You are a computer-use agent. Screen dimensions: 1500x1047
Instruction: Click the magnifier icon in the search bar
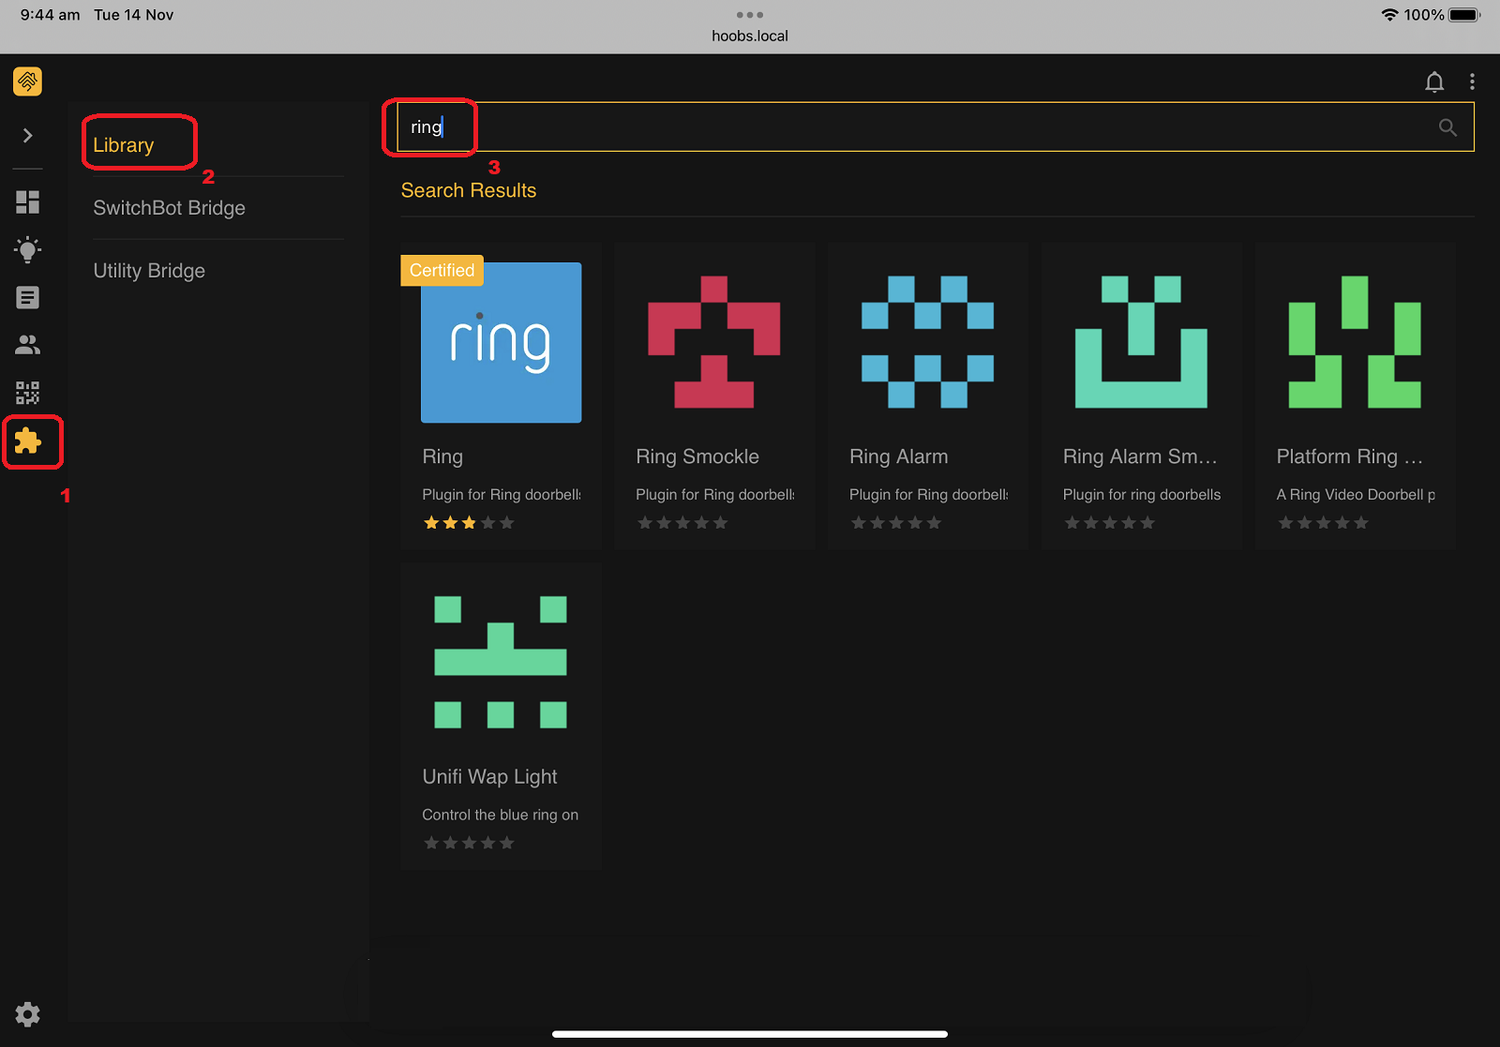pos(1447,127)
